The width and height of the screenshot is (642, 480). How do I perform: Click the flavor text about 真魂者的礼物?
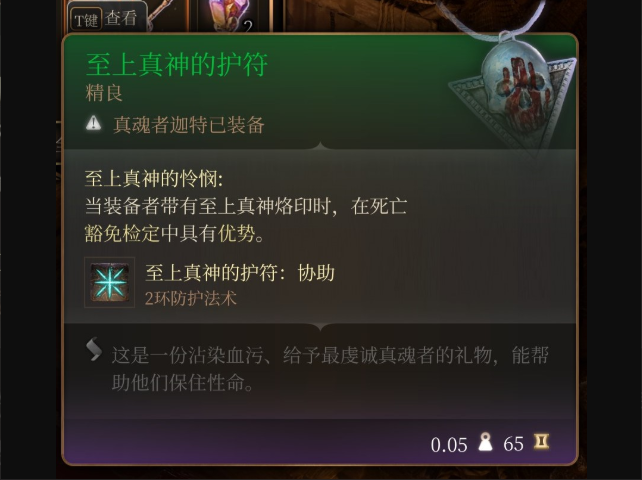pyautogui.click(x=330, y=369)
